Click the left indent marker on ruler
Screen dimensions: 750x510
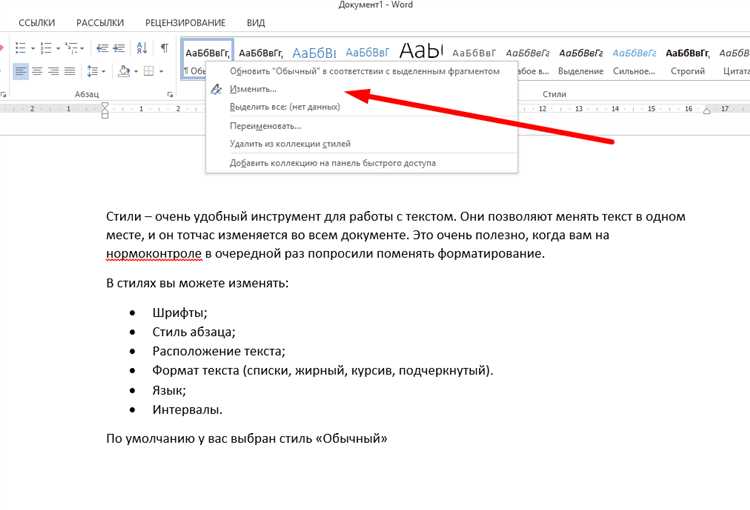105,109
